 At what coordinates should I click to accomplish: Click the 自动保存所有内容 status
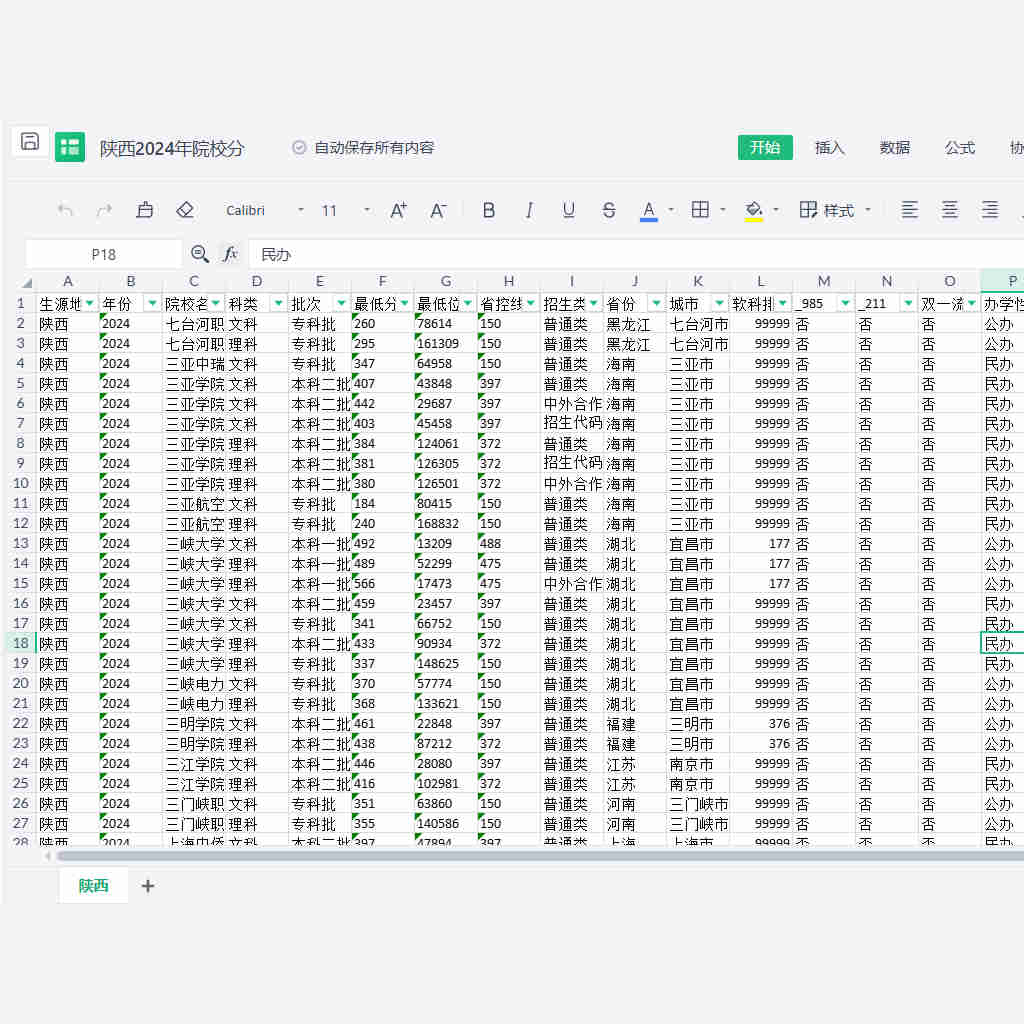coord(363,148)
